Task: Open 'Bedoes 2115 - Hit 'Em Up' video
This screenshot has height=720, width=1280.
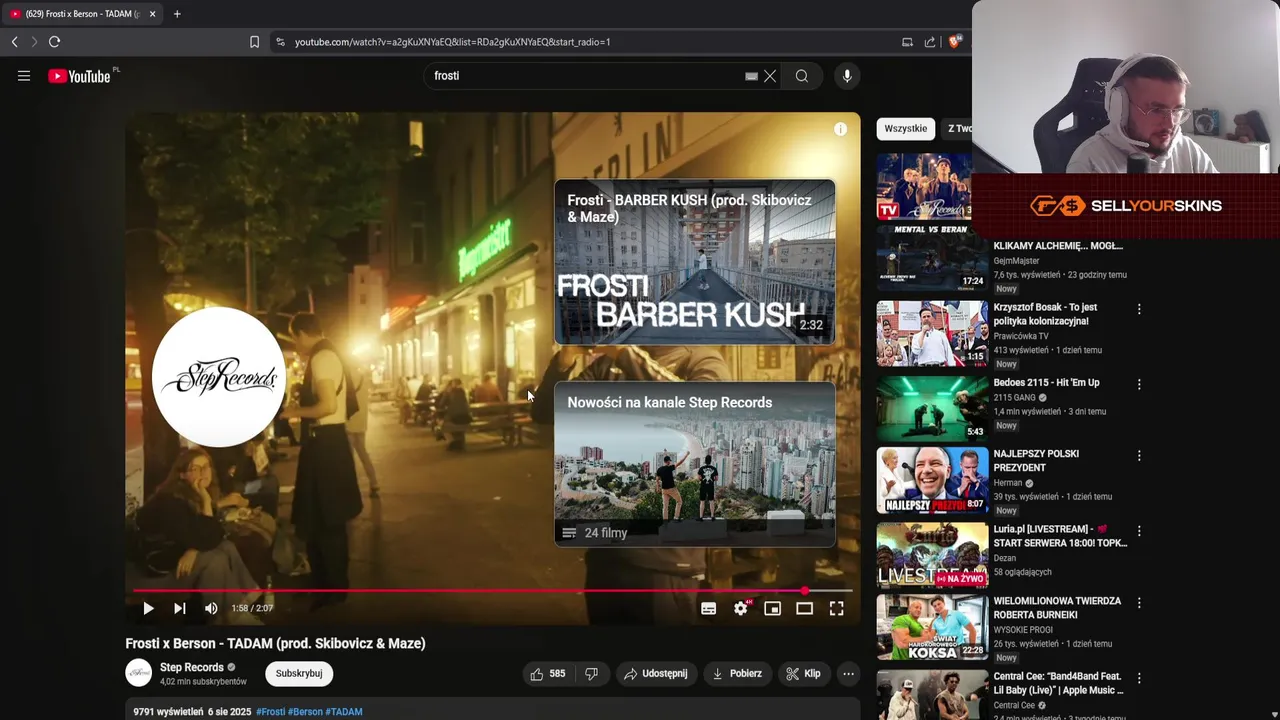Action: [x=1046, y=382]
